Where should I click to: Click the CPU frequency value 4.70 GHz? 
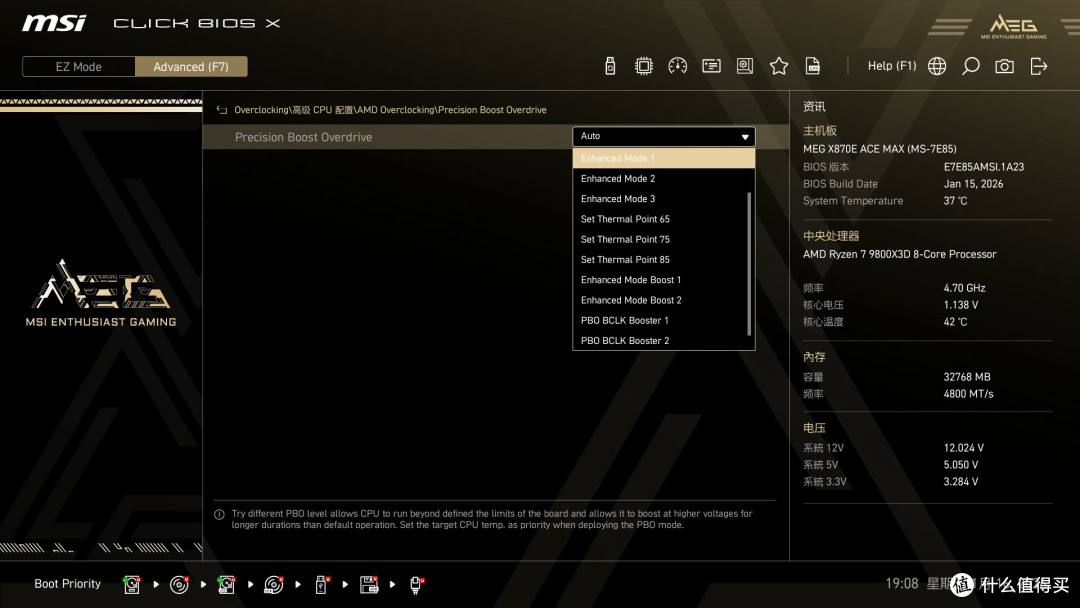(964, 289)
